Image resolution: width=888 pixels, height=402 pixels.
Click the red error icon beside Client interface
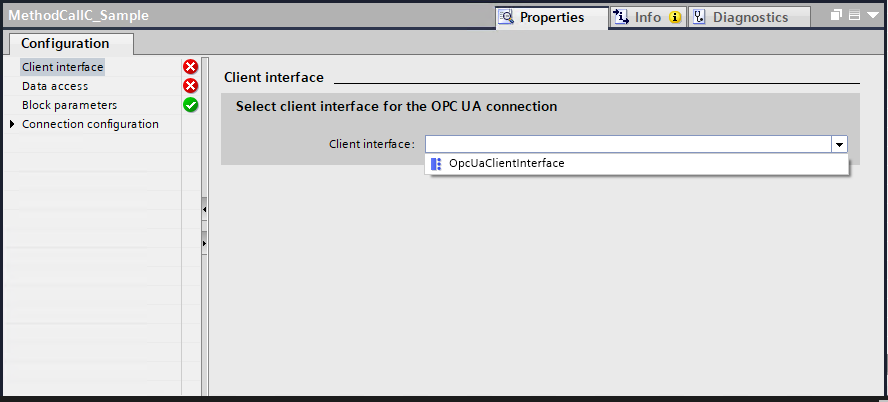(190, 67)
